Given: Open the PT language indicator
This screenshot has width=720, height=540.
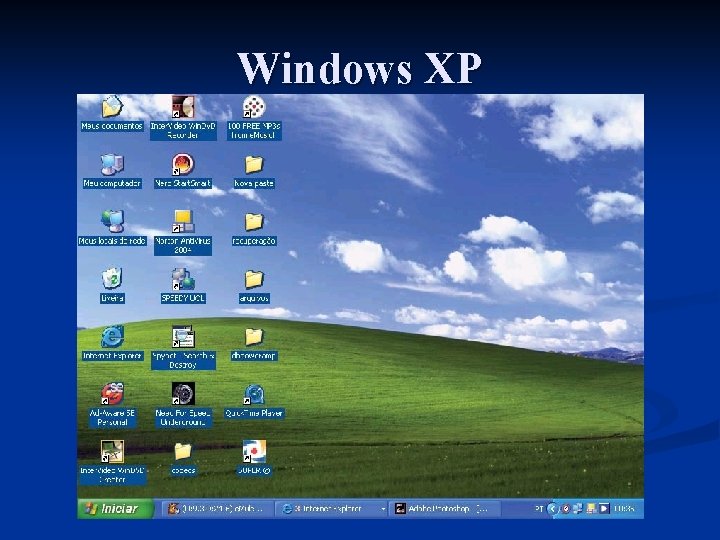Looking at the screenshot, I should tap(539, 509).
